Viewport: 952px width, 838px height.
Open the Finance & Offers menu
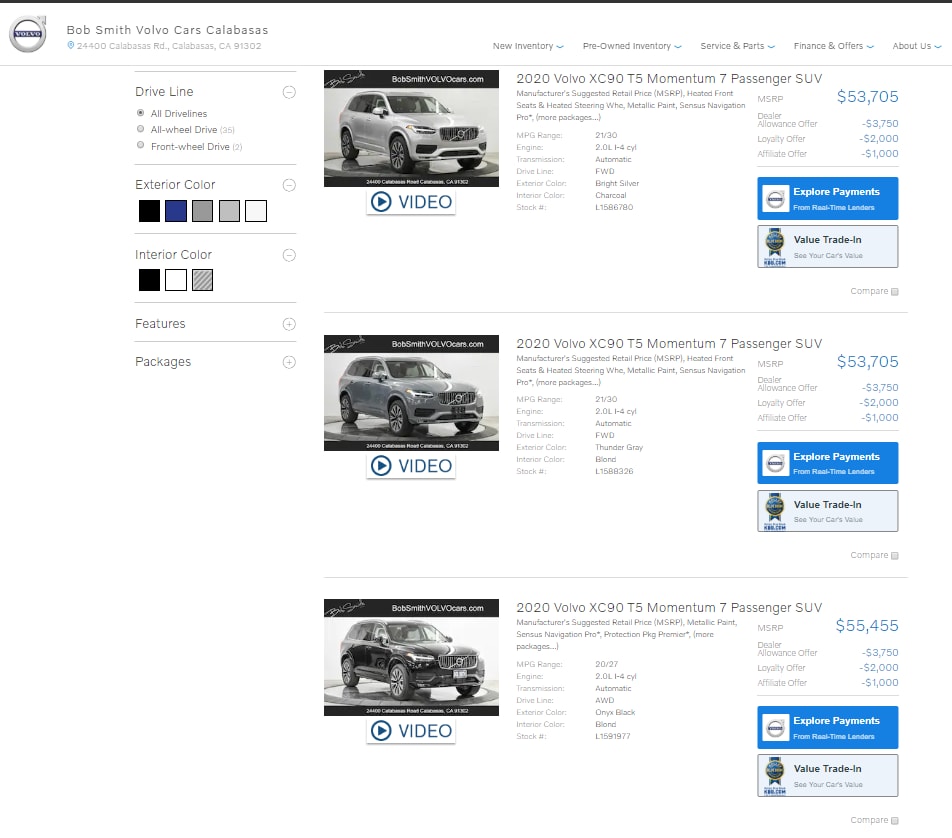tap(833, 46)
